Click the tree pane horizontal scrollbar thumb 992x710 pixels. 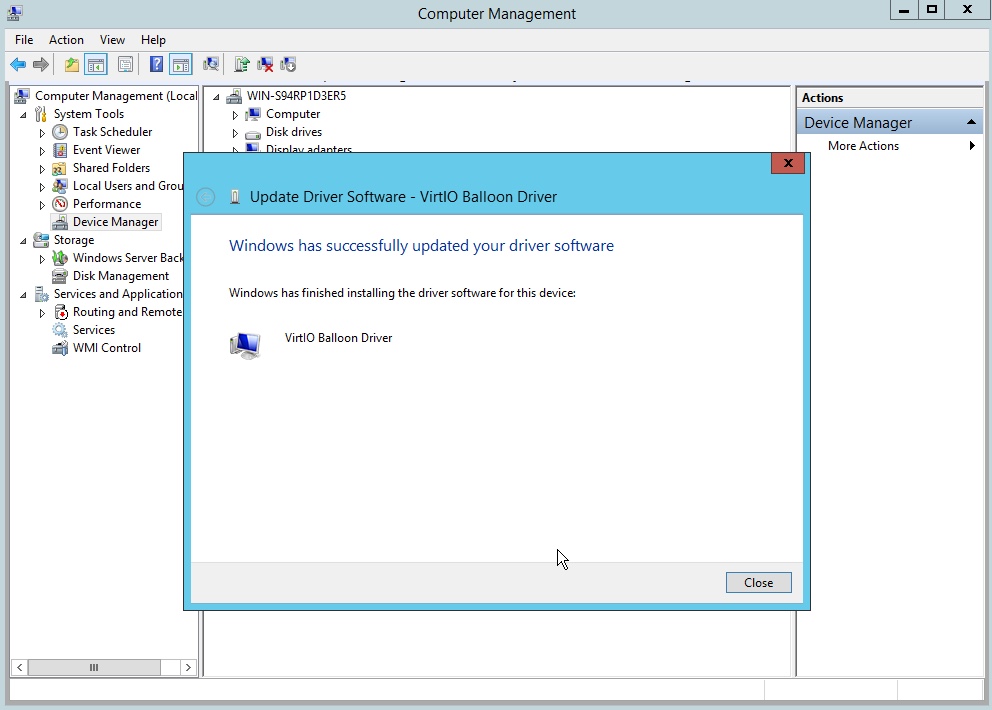coord(94,667)
